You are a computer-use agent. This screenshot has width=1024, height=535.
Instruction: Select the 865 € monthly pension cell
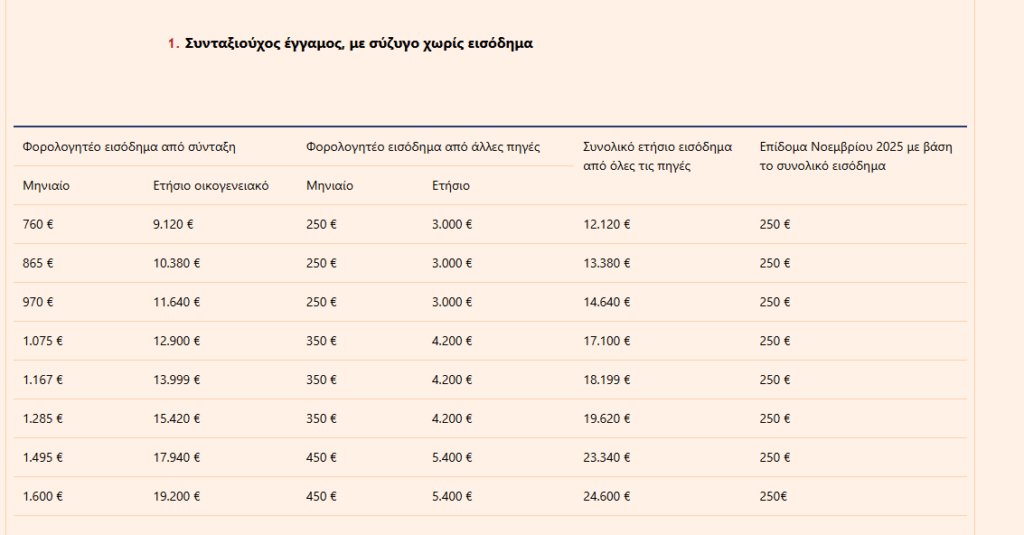pos(38,263)
